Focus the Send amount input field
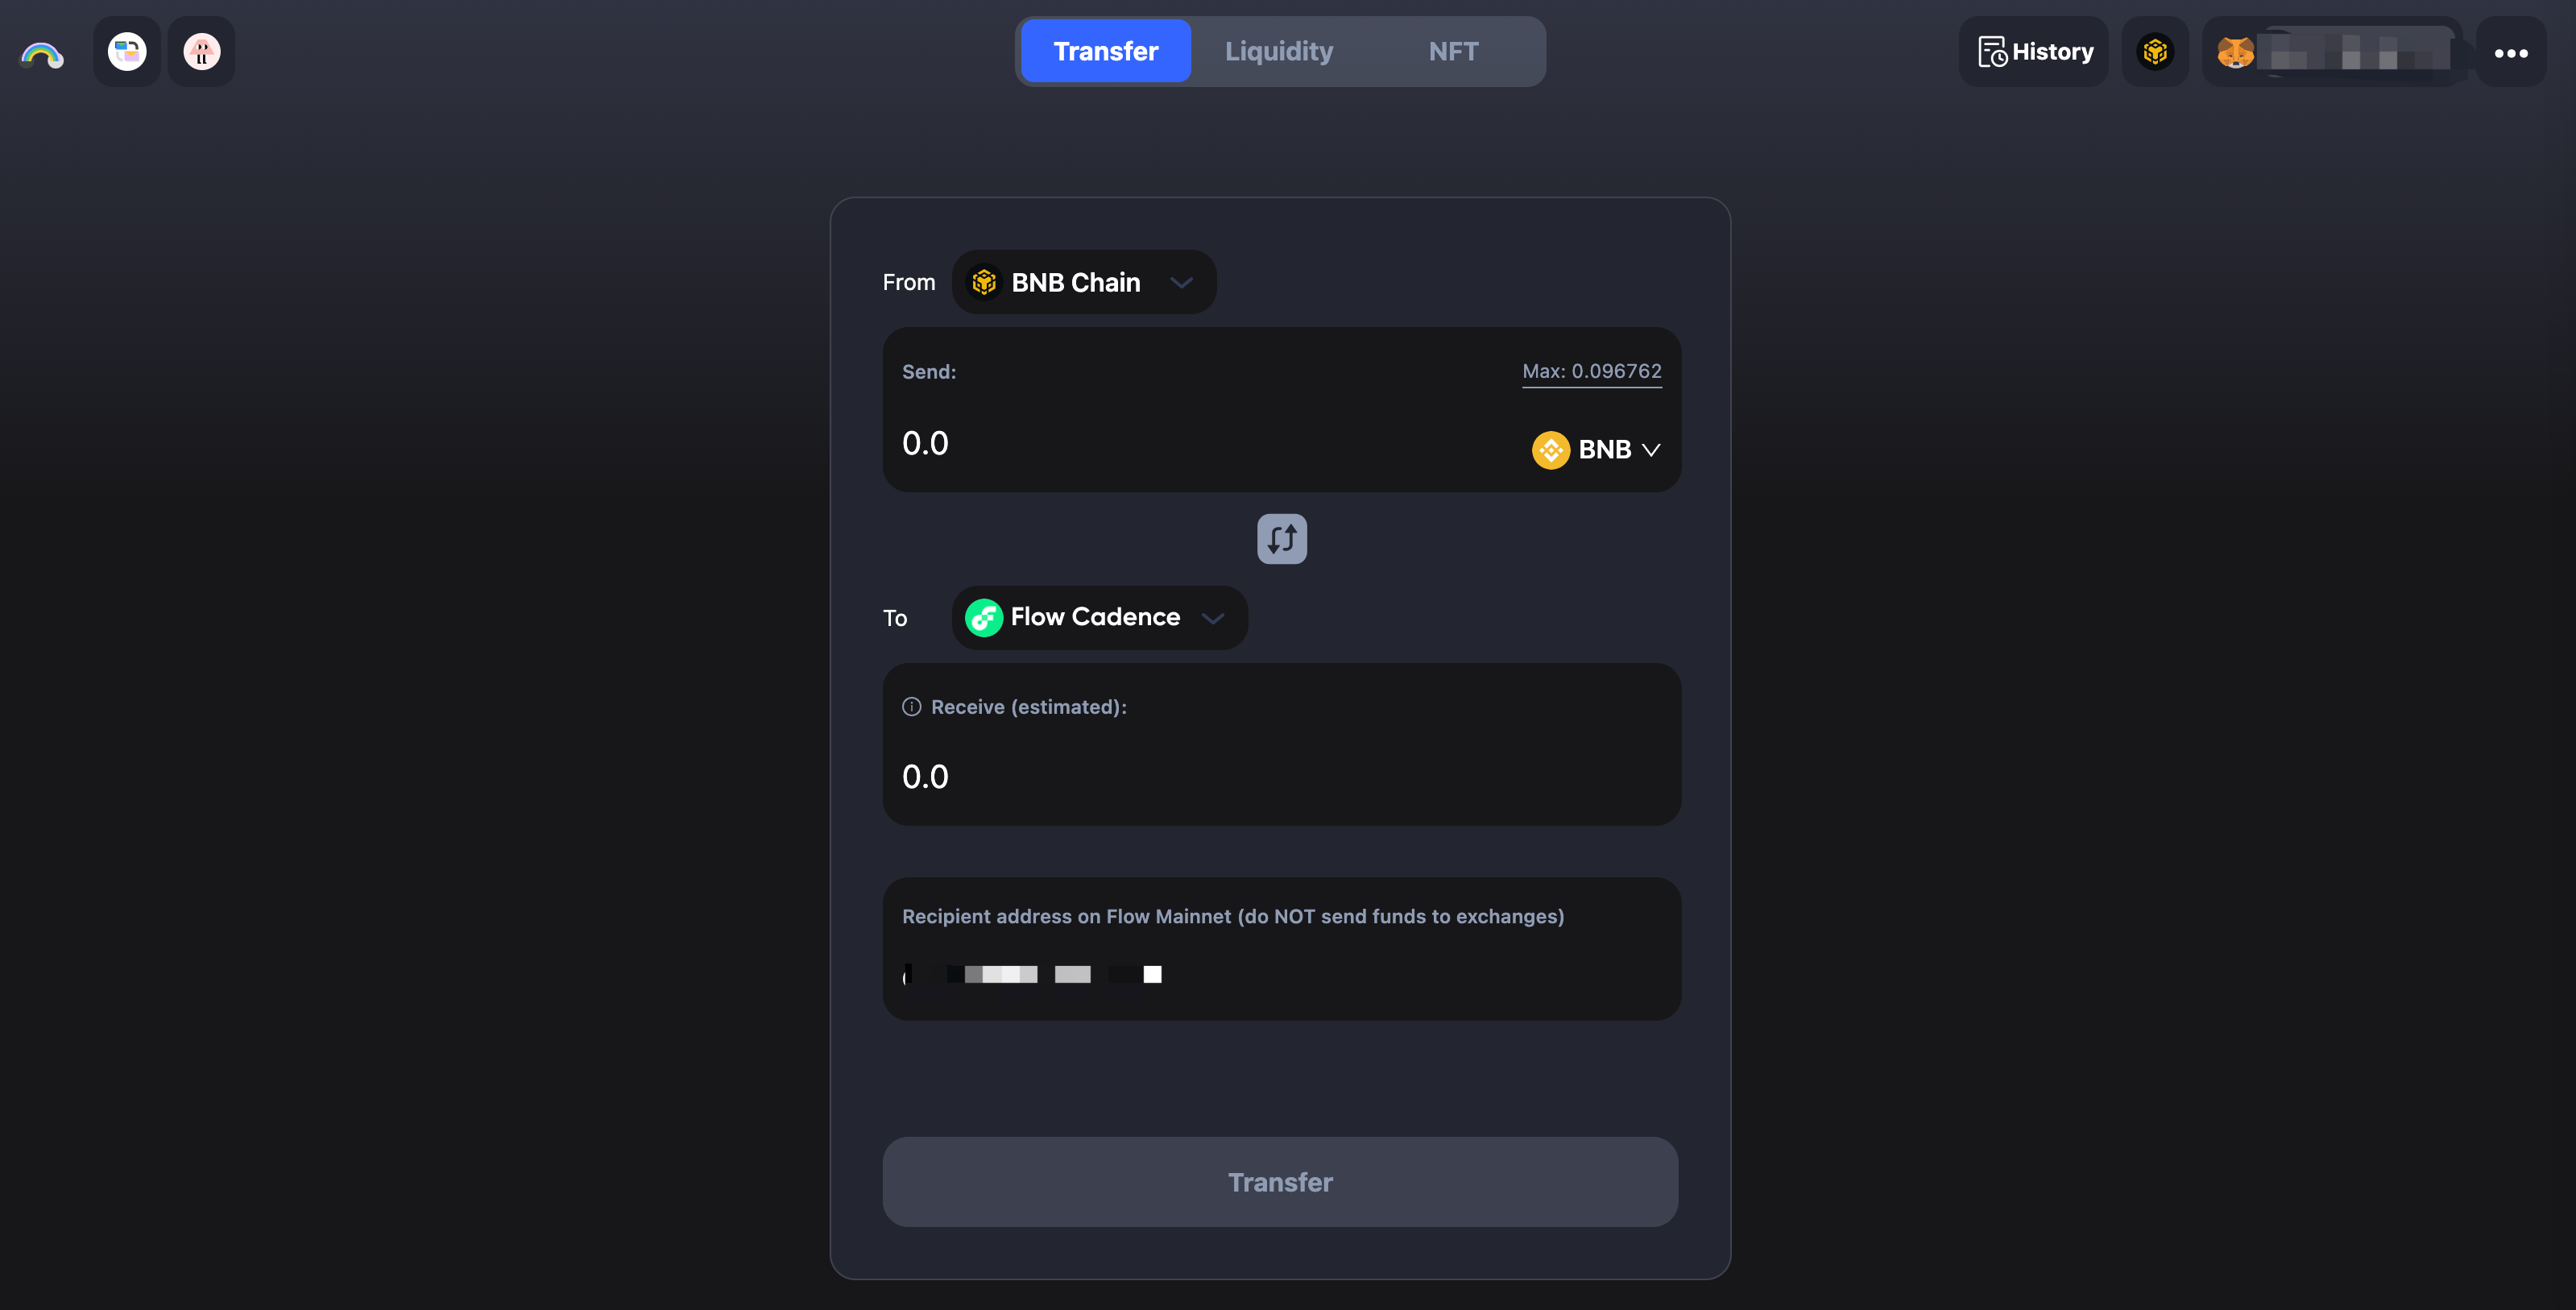The width and height of the screenshot is (2576, 1310). pyautogui.click(x=1200, y=443)
